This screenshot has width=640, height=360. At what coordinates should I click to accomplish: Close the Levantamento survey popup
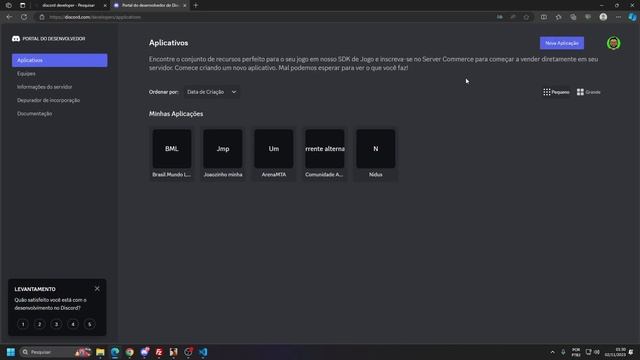click(x=97, y=289)
